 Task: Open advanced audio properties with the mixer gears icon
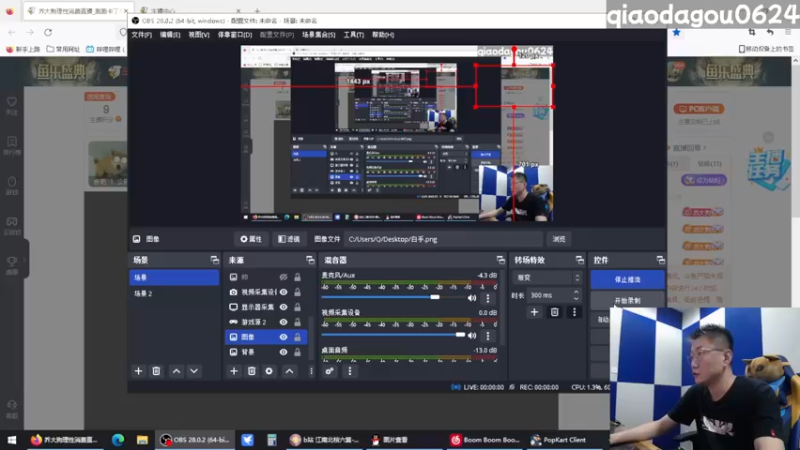click(330, 371)
